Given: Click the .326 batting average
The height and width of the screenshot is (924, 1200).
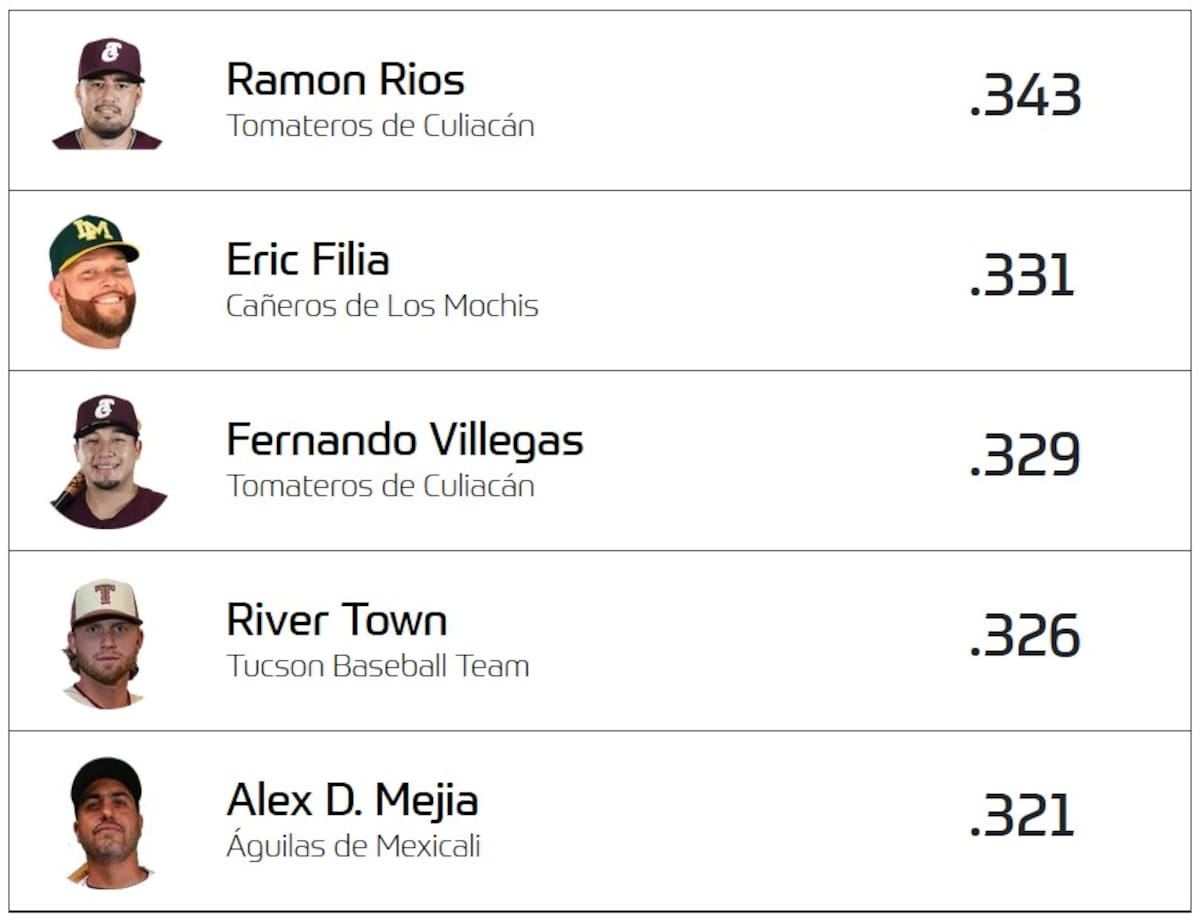Looking at the screenshot, I should point(1025,636).
